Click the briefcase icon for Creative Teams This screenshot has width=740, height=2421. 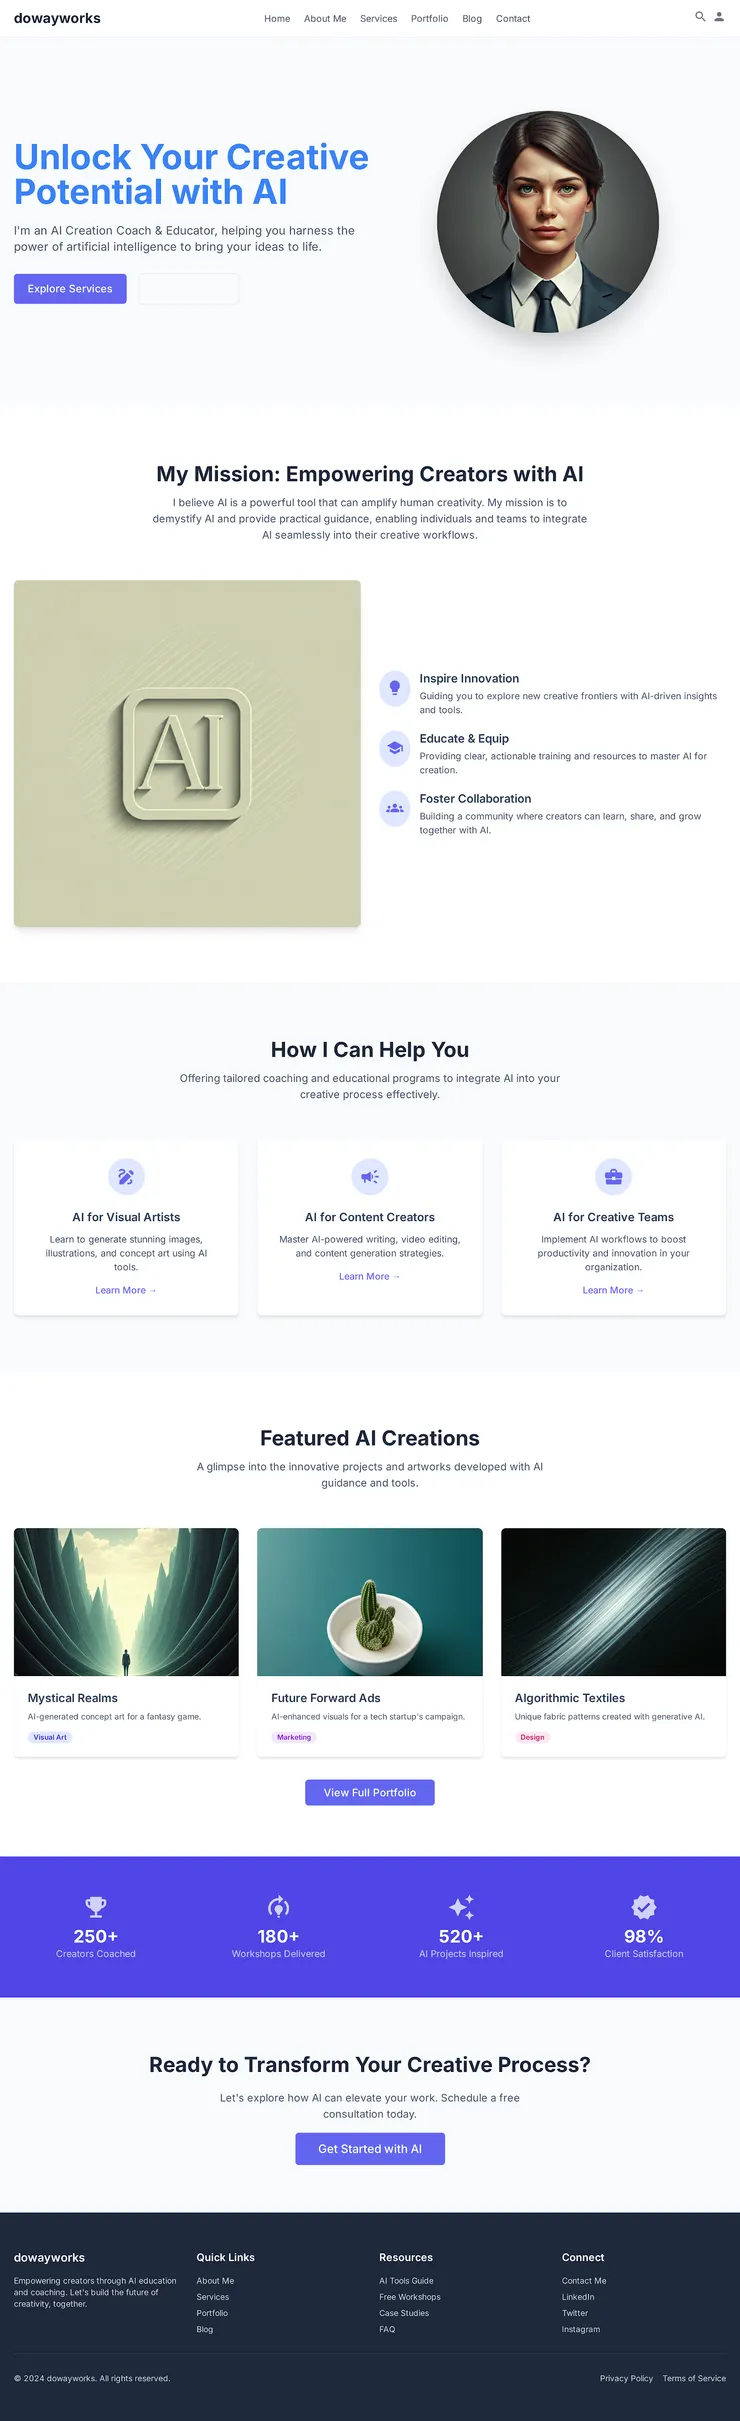pos(613,1177)
